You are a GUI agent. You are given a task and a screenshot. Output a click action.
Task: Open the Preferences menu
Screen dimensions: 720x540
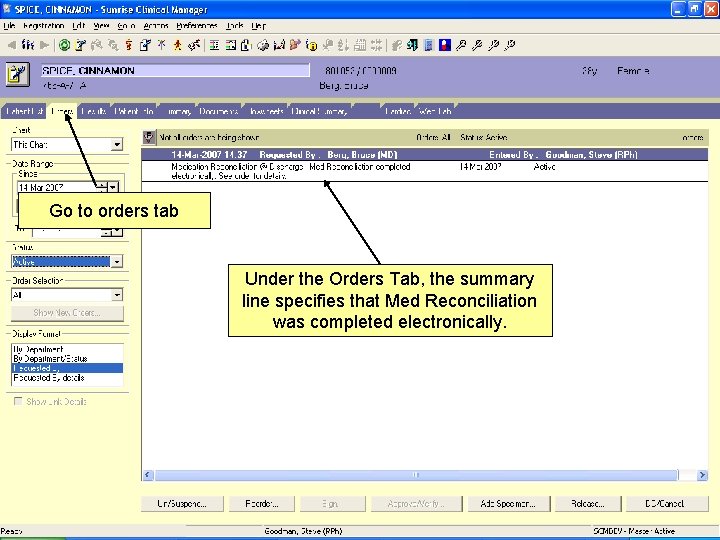(197, 26)
